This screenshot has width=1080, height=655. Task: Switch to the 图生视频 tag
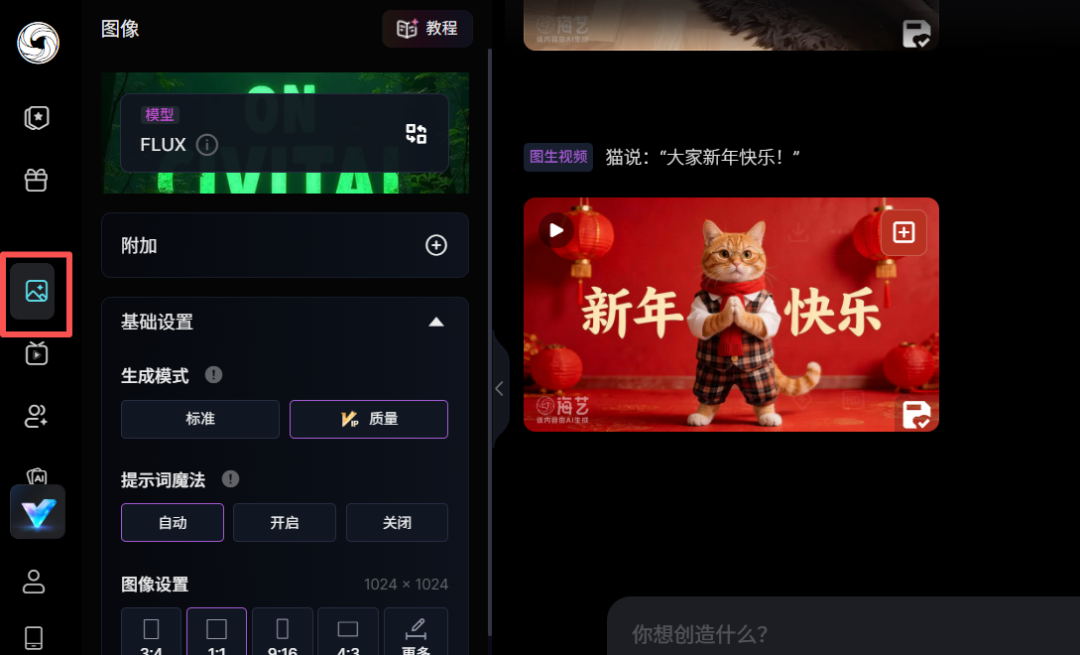coord(557,157)
